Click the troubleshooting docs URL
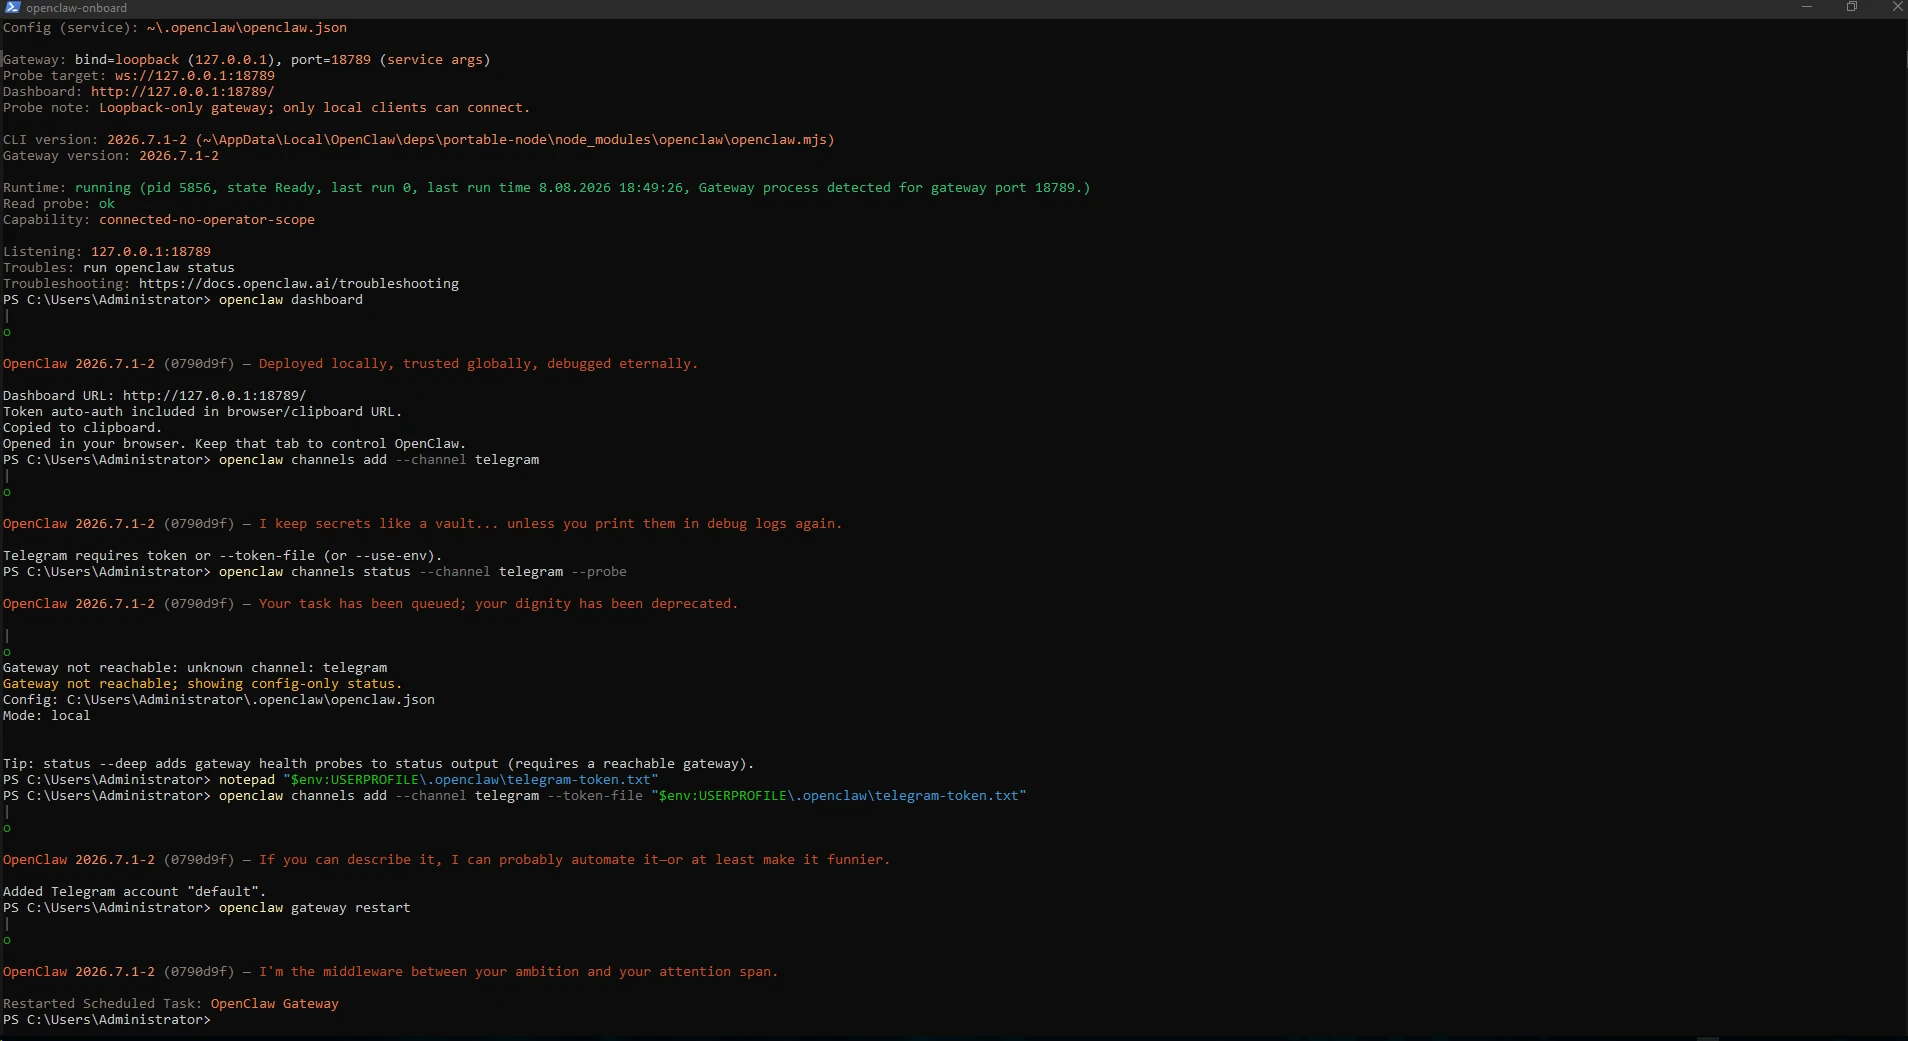This screenshot has width=1908, height=1041. 299,284
